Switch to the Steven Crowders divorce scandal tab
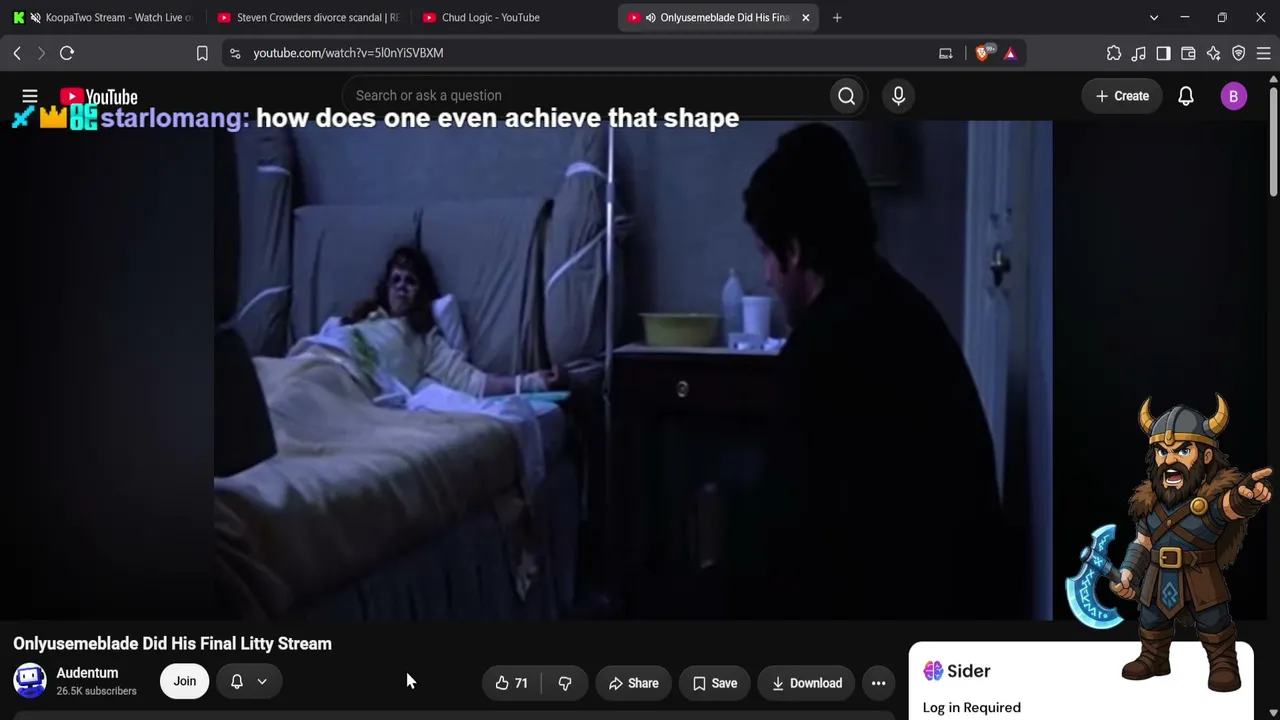Screen dimensions: 1280x720 308,17
